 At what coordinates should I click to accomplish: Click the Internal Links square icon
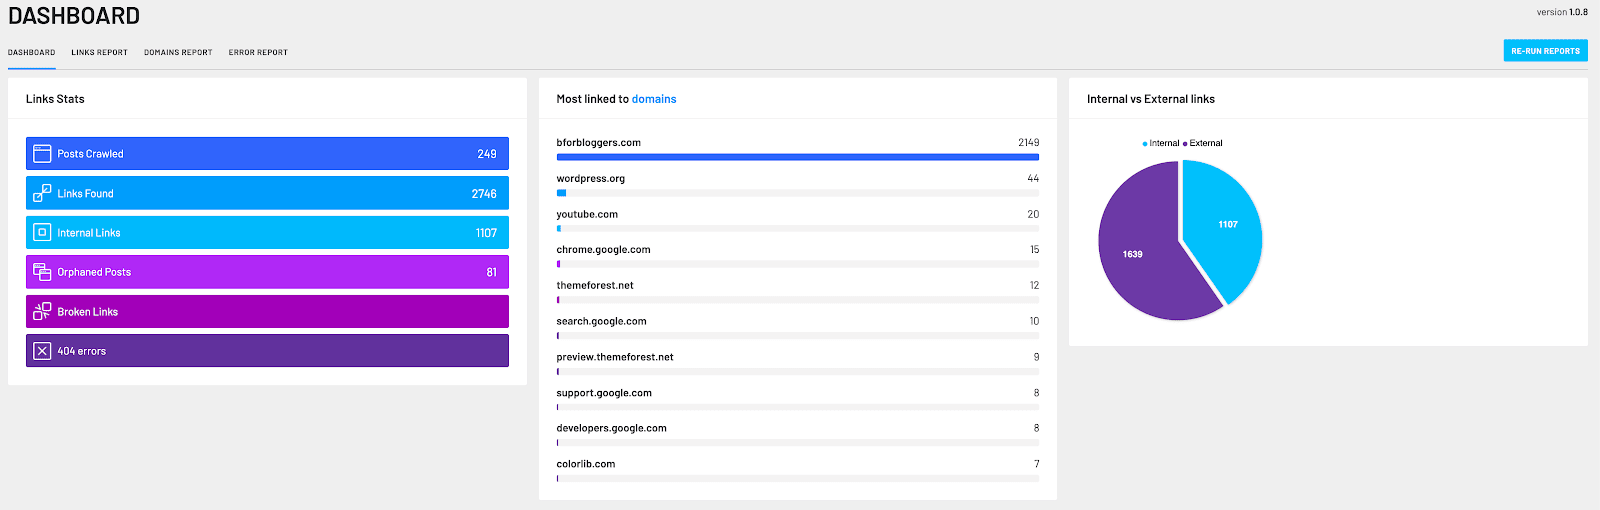(42, 232)
